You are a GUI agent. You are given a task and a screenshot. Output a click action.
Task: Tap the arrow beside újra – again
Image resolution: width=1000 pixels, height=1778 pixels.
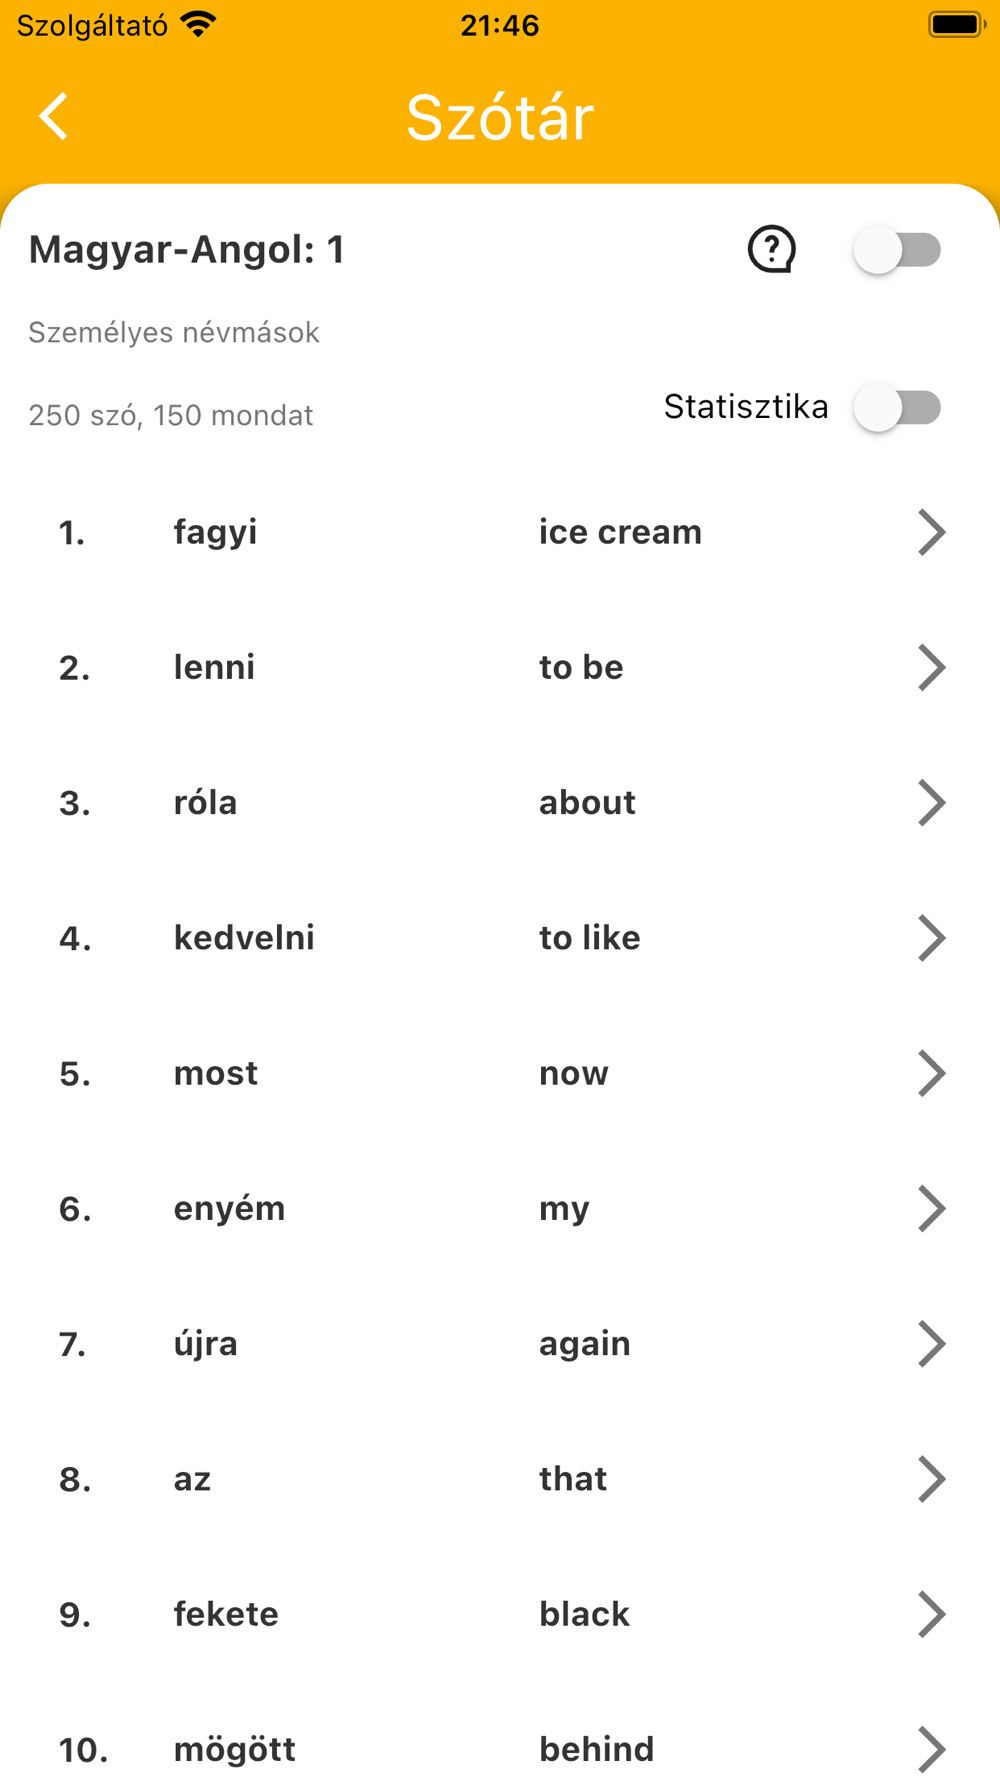coord(931,1343)
